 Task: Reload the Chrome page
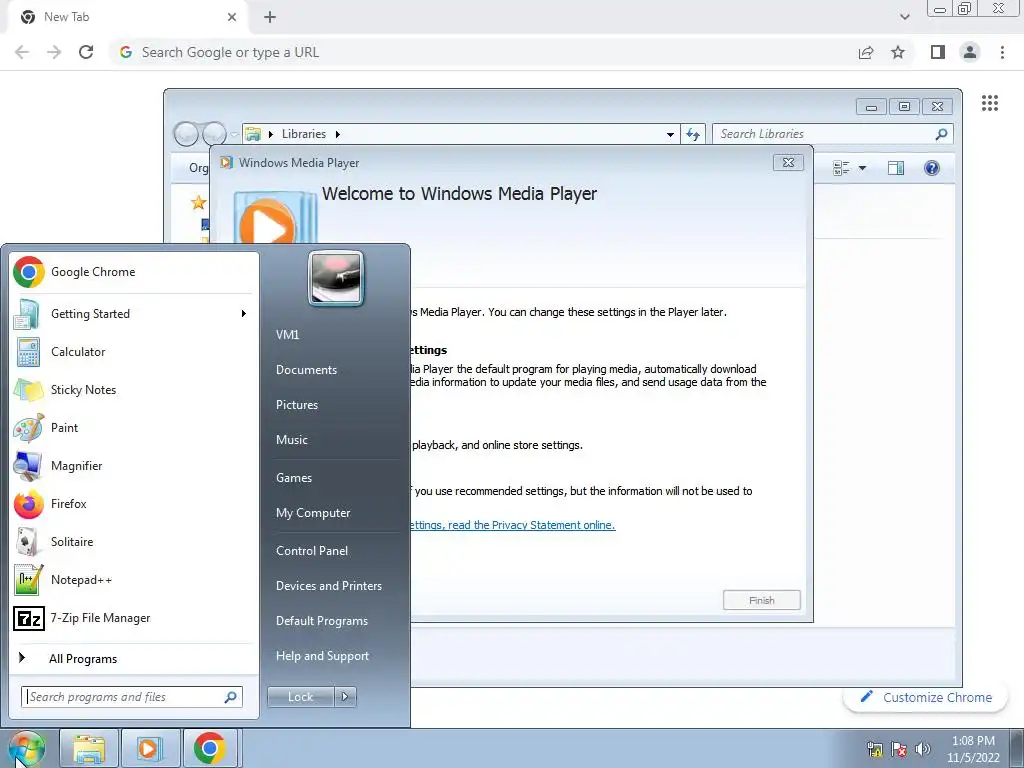pyautogui.click(x=86, y=52)
